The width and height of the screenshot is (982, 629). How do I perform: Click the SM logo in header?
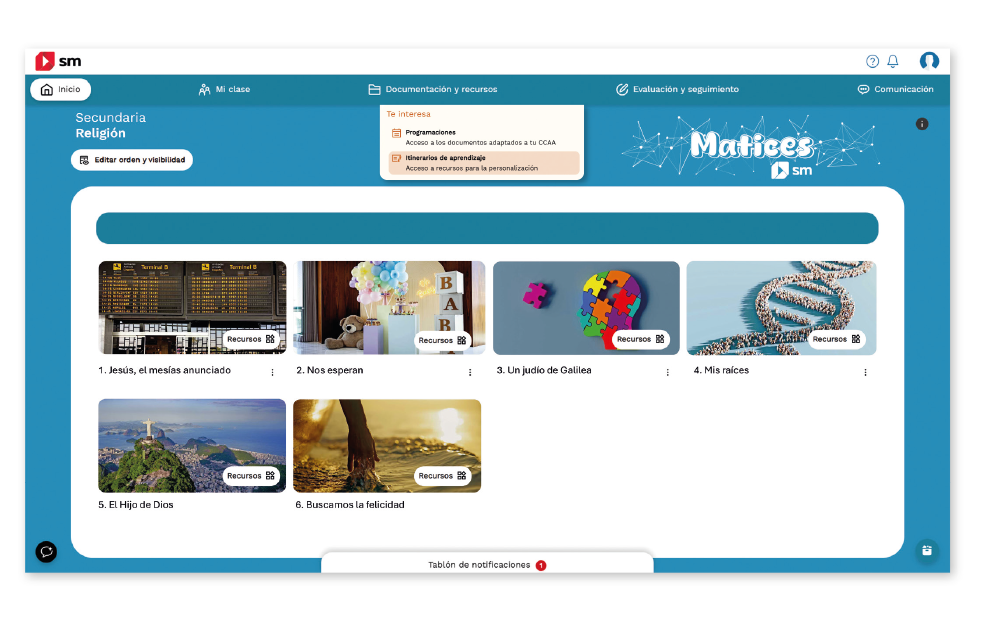point(58,62)
